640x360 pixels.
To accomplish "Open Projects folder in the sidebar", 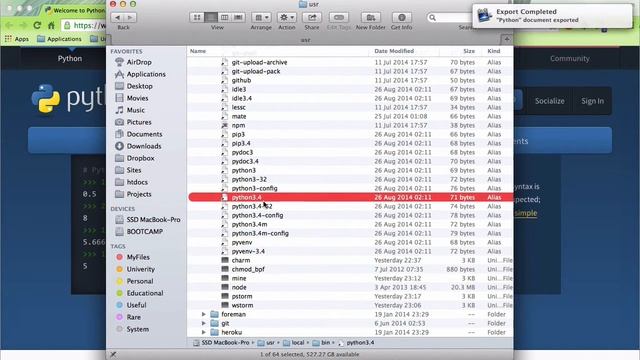I will click(139, 194).
